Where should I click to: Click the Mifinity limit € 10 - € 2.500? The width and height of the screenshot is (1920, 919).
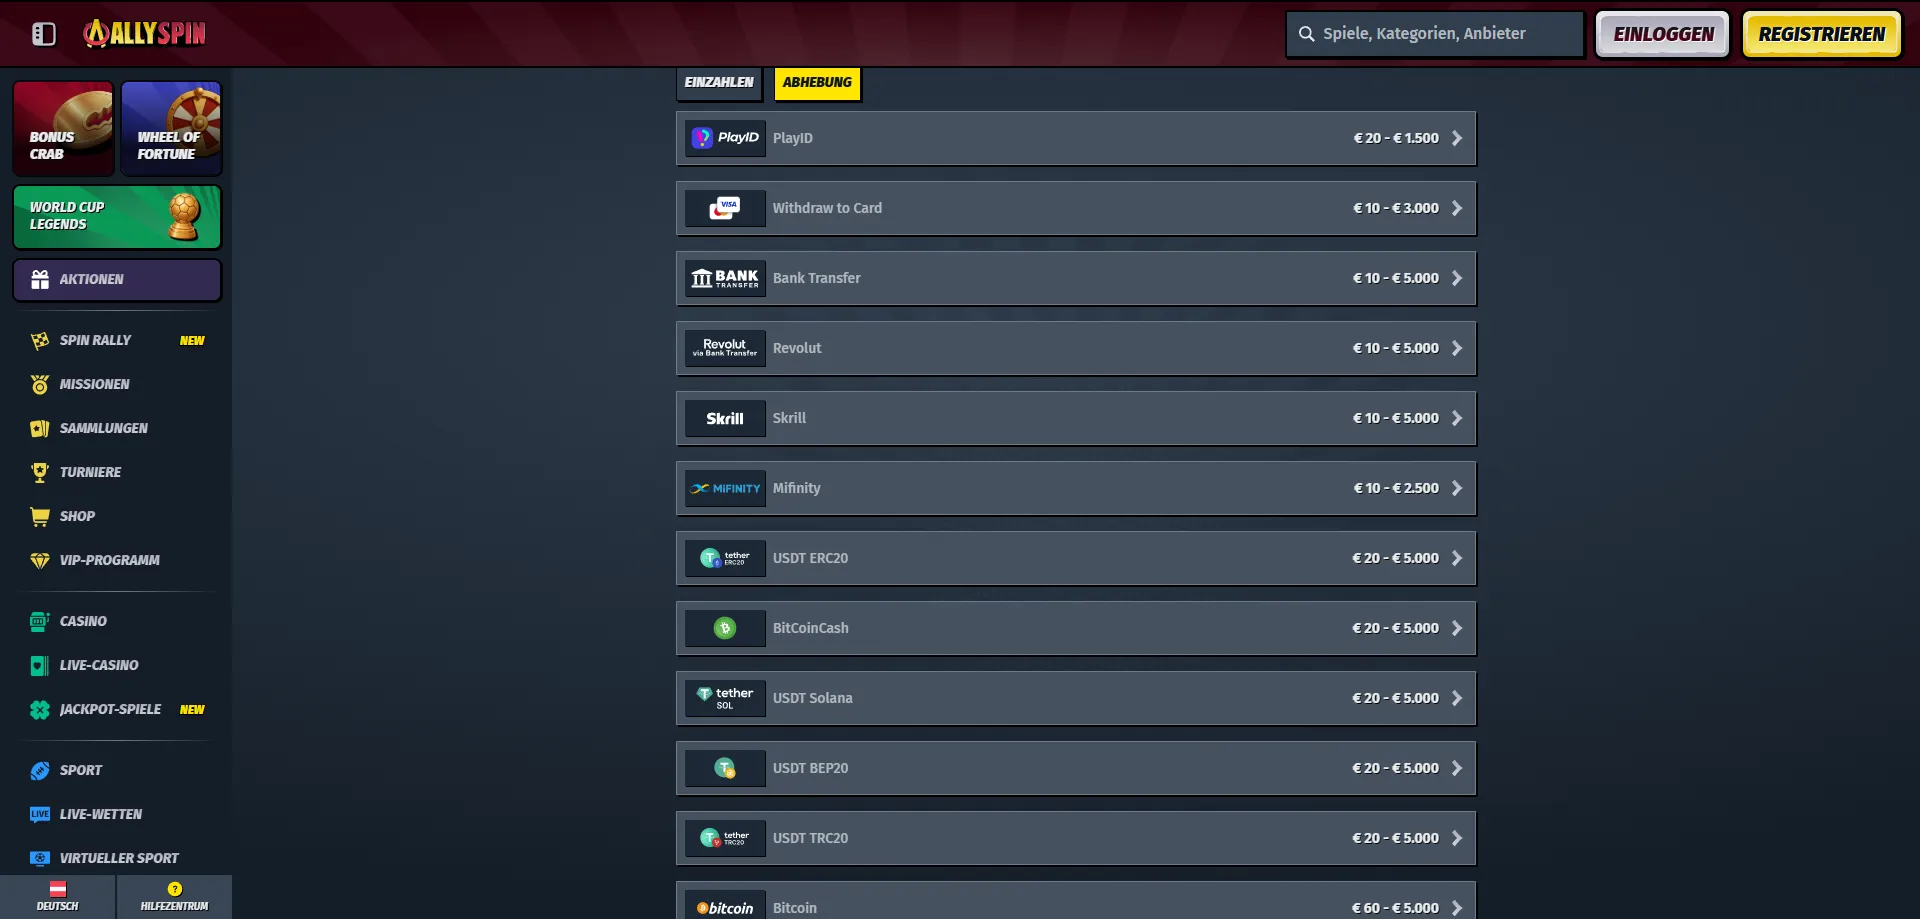1396,488
